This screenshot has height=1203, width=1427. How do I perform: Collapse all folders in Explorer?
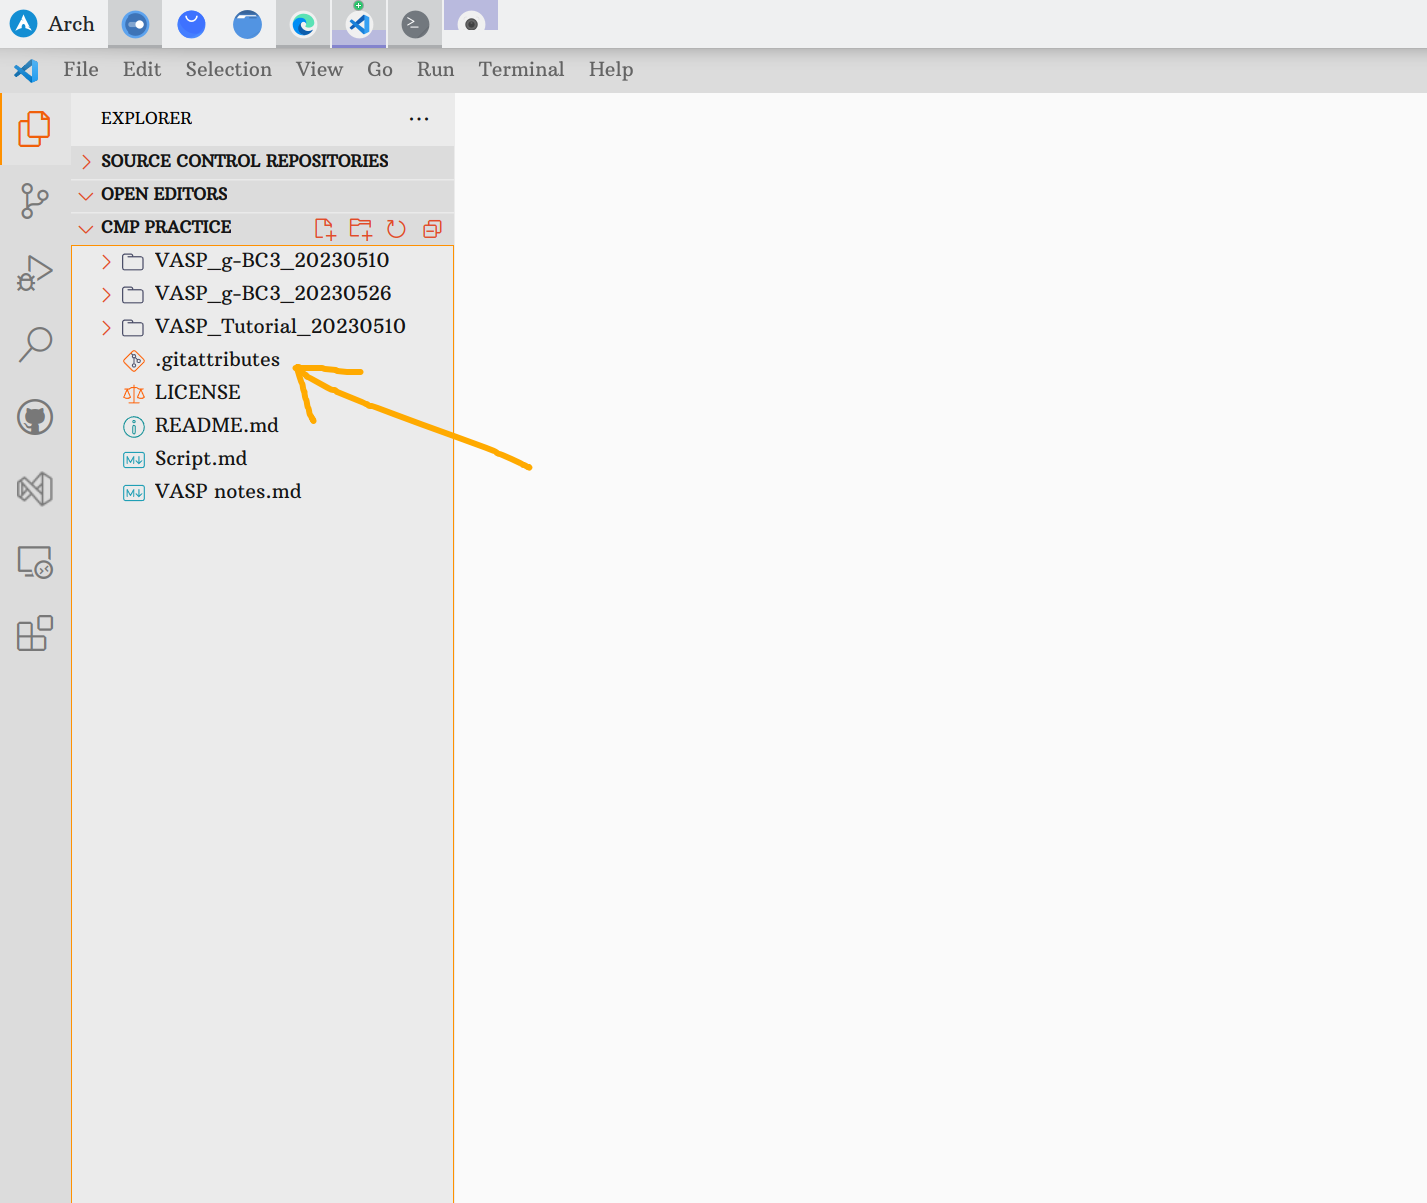click(432, 228)
